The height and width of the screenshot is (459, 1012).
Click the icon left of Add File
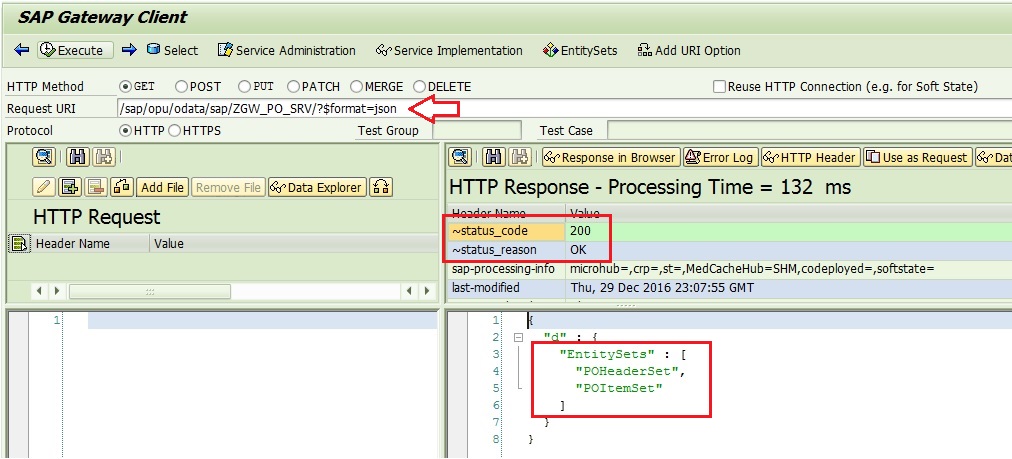pyautogui.click(x=122, y=187)
